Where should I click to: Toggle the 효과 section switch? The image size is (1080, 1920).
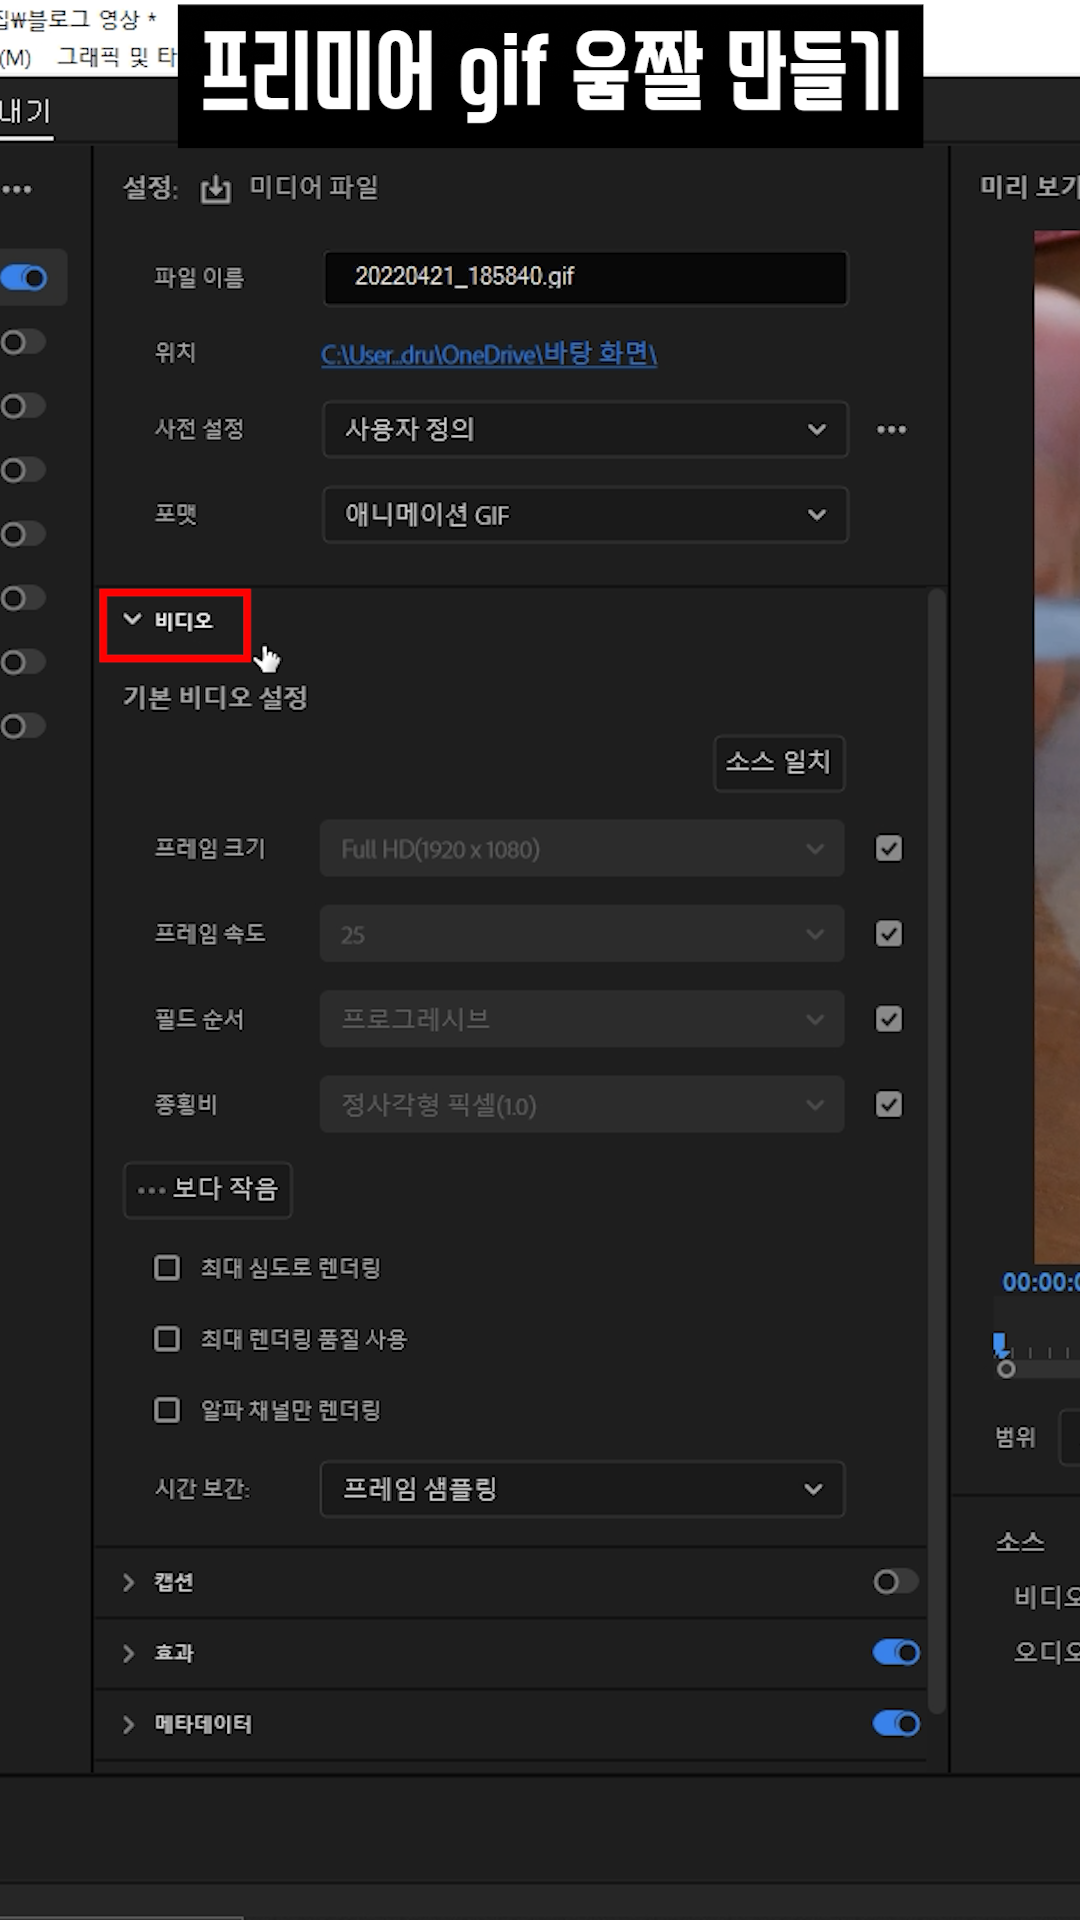[895, 1652]
